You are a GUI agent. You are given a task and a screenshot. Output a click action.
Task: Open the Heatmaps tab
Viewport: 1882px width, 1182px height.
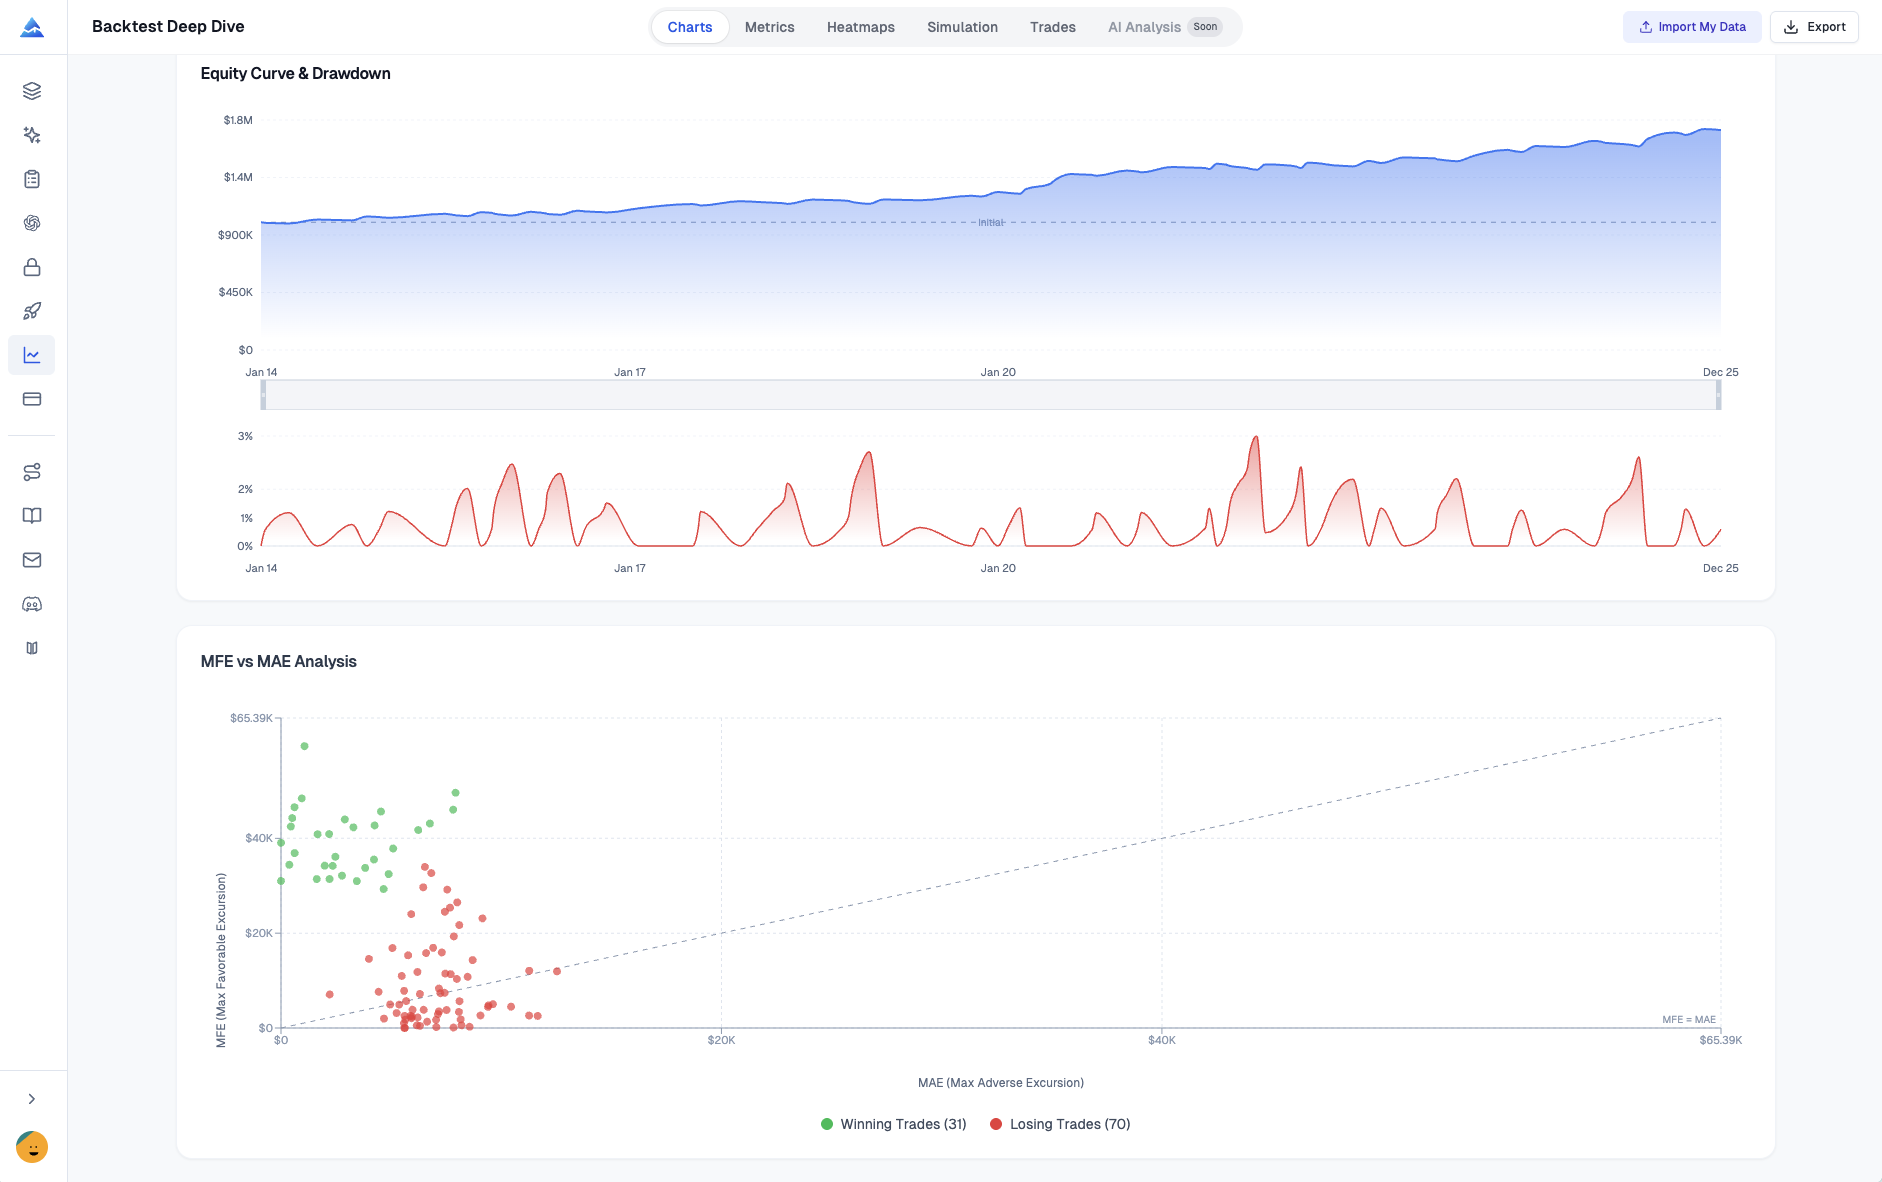tap(860, 27)
